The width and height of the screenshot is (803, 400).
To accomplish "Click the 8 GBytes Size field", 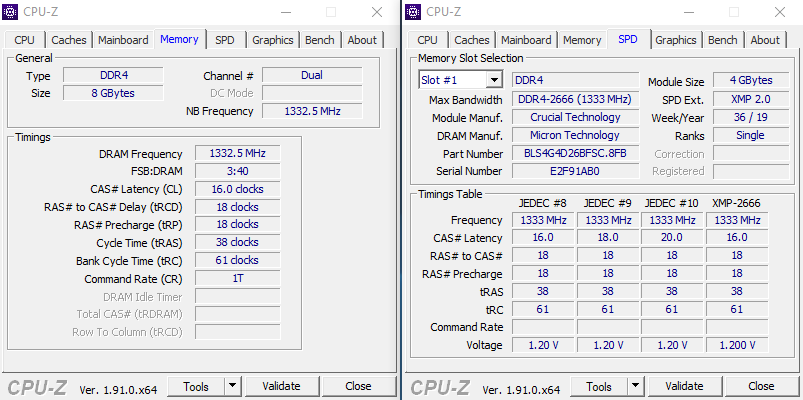I will (113, 93).
